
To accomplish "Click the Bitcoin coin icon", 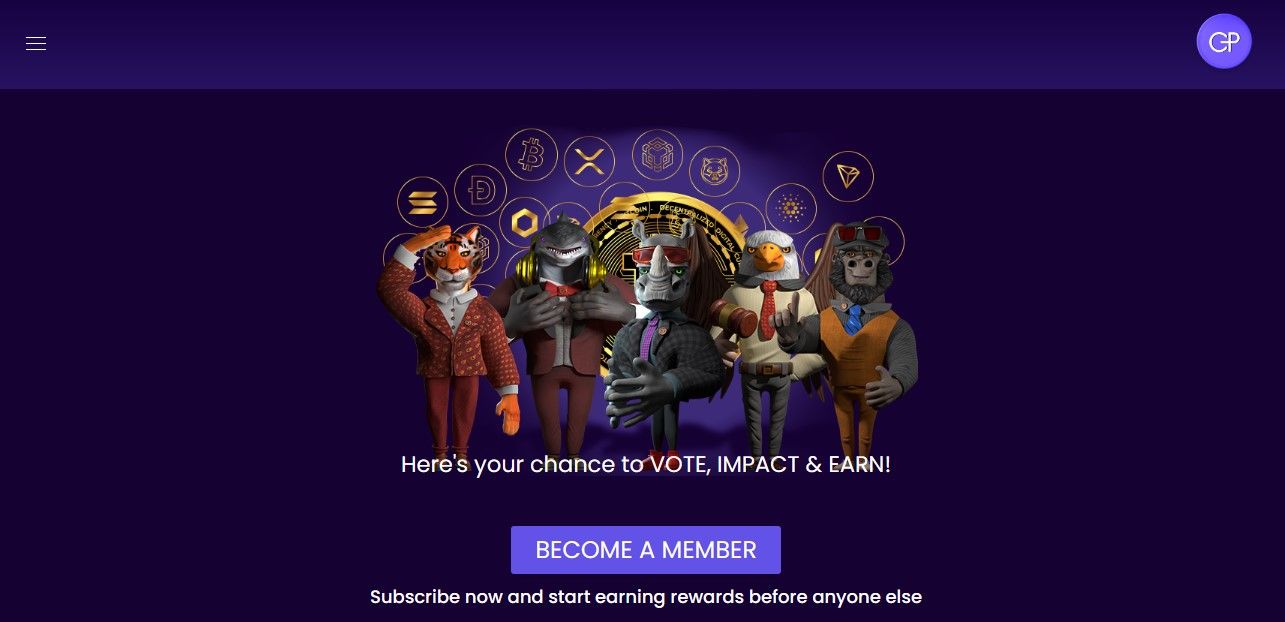I will 531,155.
